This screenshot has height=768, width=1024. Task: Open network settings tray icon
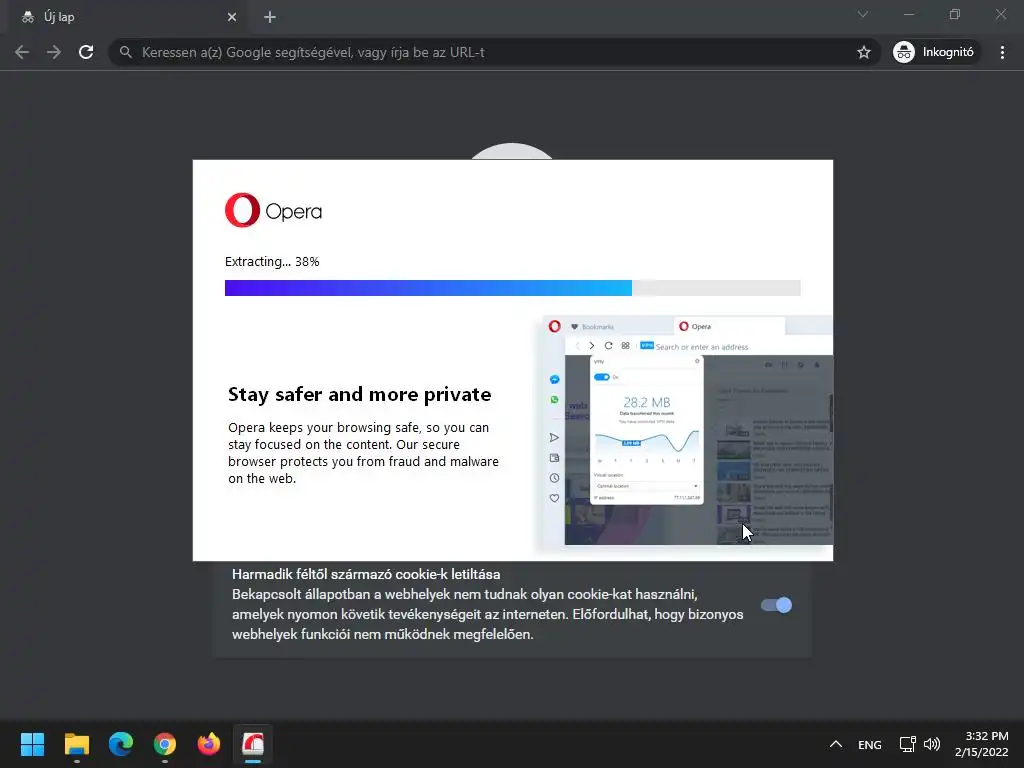click(907, 744)
